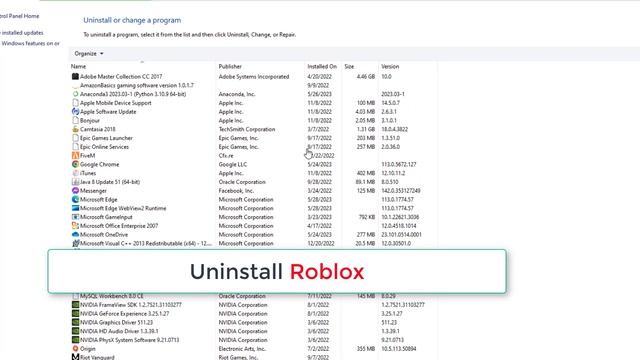Screen dimensions: 640x360
Task: Click the Adobe Systems Incorporated publisher cell
Action: pyautogui.click(x=254, y=76)
